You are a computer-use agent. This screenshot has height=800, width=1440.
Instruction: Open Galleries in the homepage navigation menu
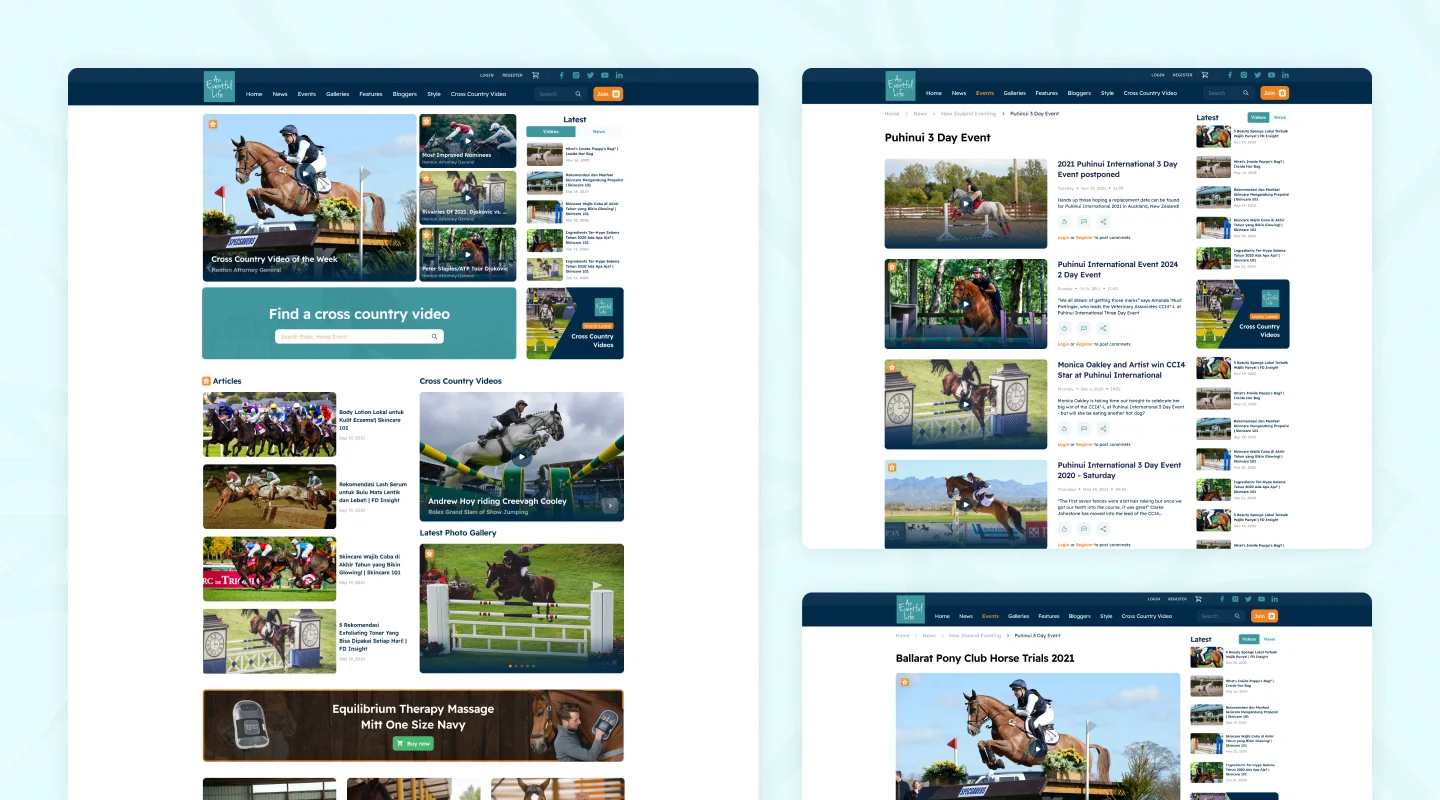pos(337,94)
